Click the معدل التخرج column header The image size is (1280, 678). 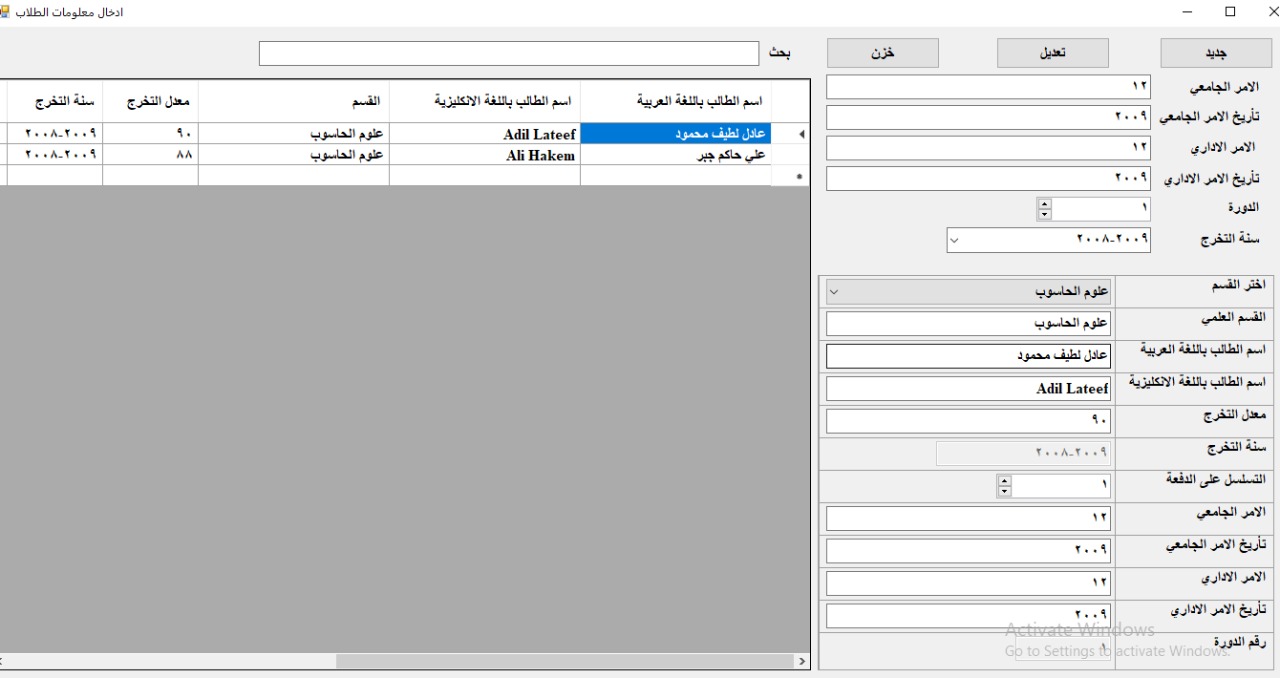tap(150, 102)
